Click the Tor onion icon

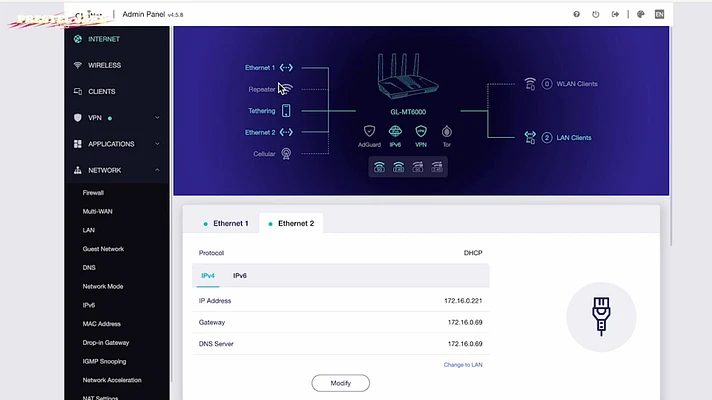click(447, 131)
